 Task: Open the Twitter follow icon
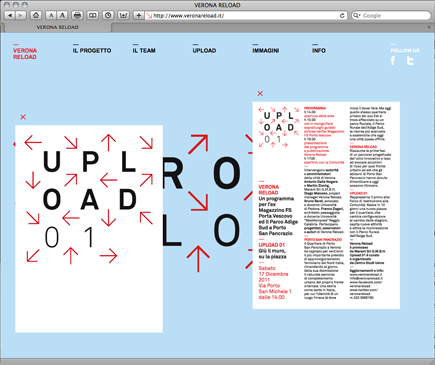coord(410,60)
